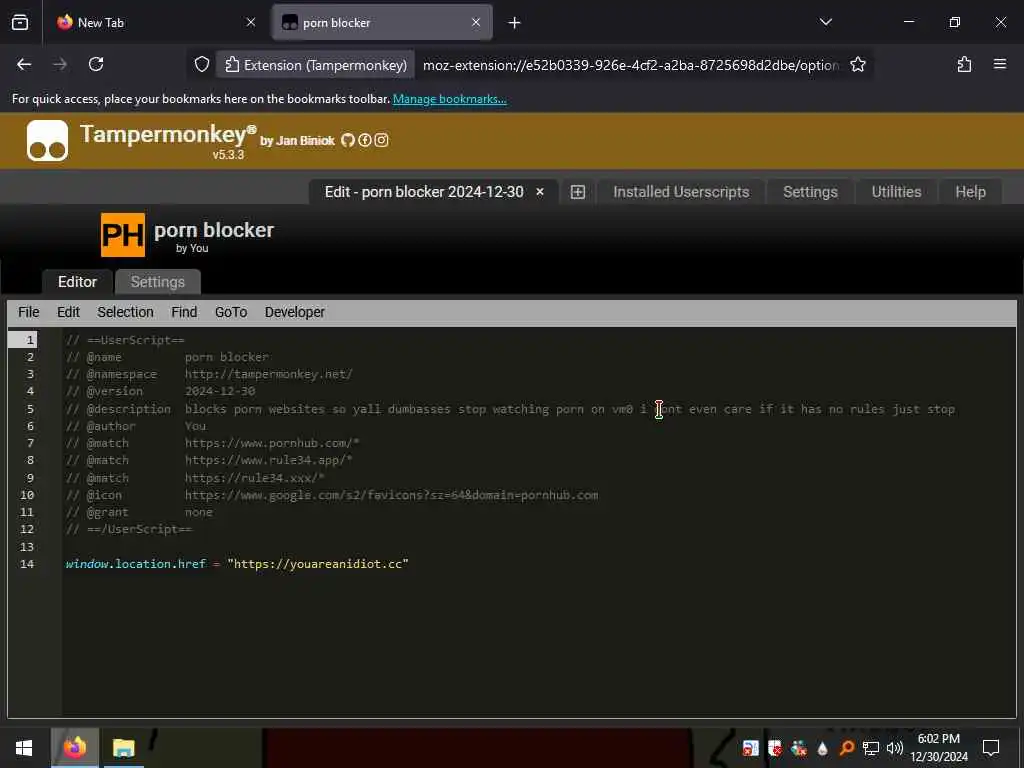This screenshot has width=1024, height=768.
Task: Create a new userscript with plus icon
Action: (x=577, y=192)
